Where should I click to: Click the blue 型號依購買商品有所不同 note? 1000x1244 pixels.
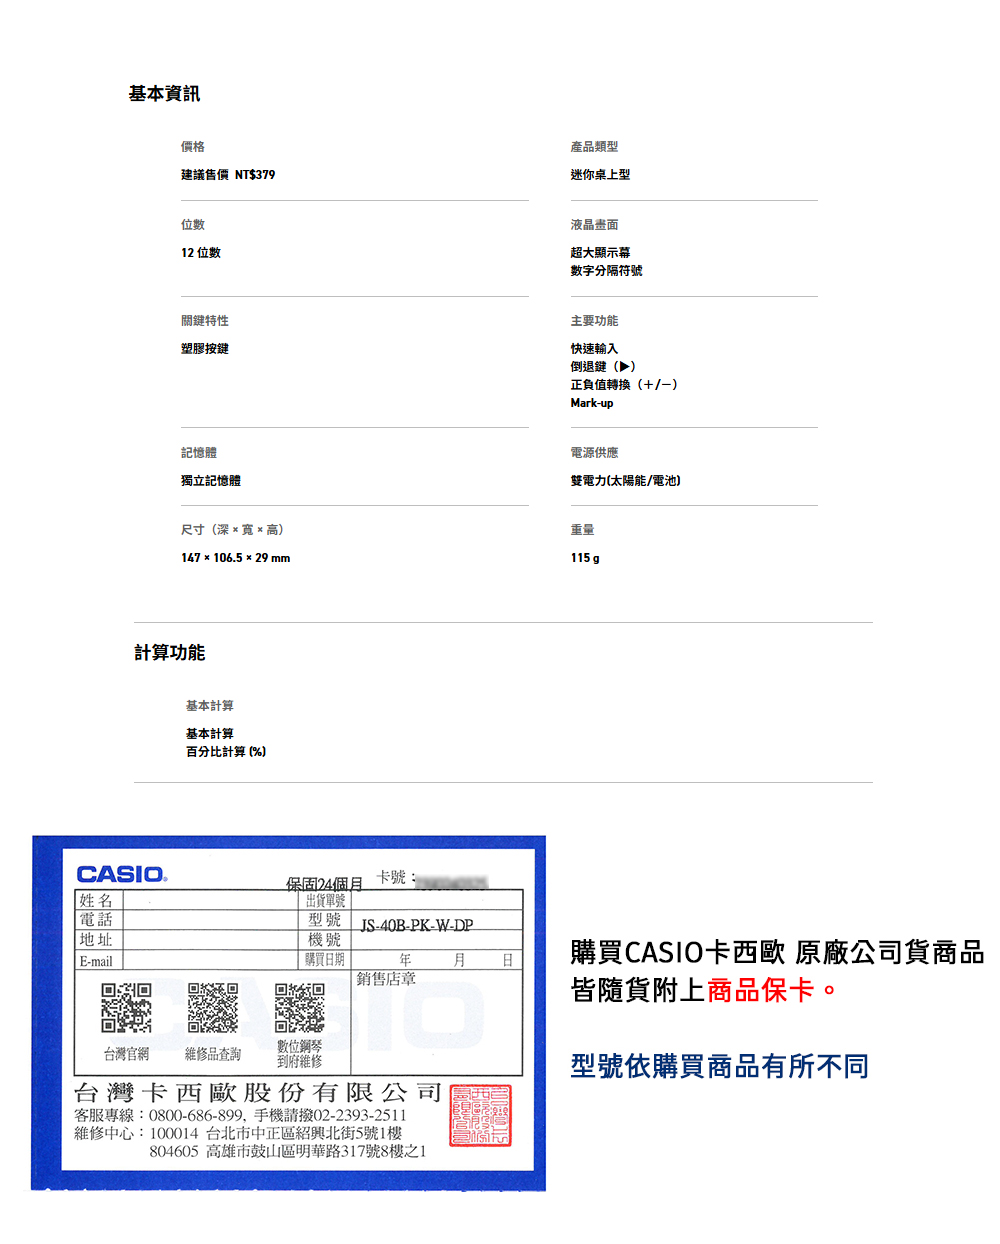point(720,1067)
